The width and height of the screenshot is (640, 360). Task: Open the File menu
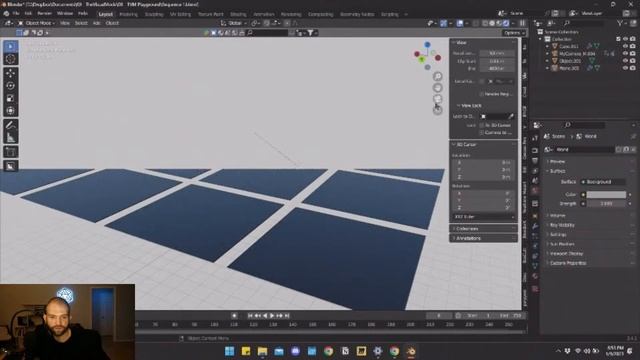pos(16,13)
